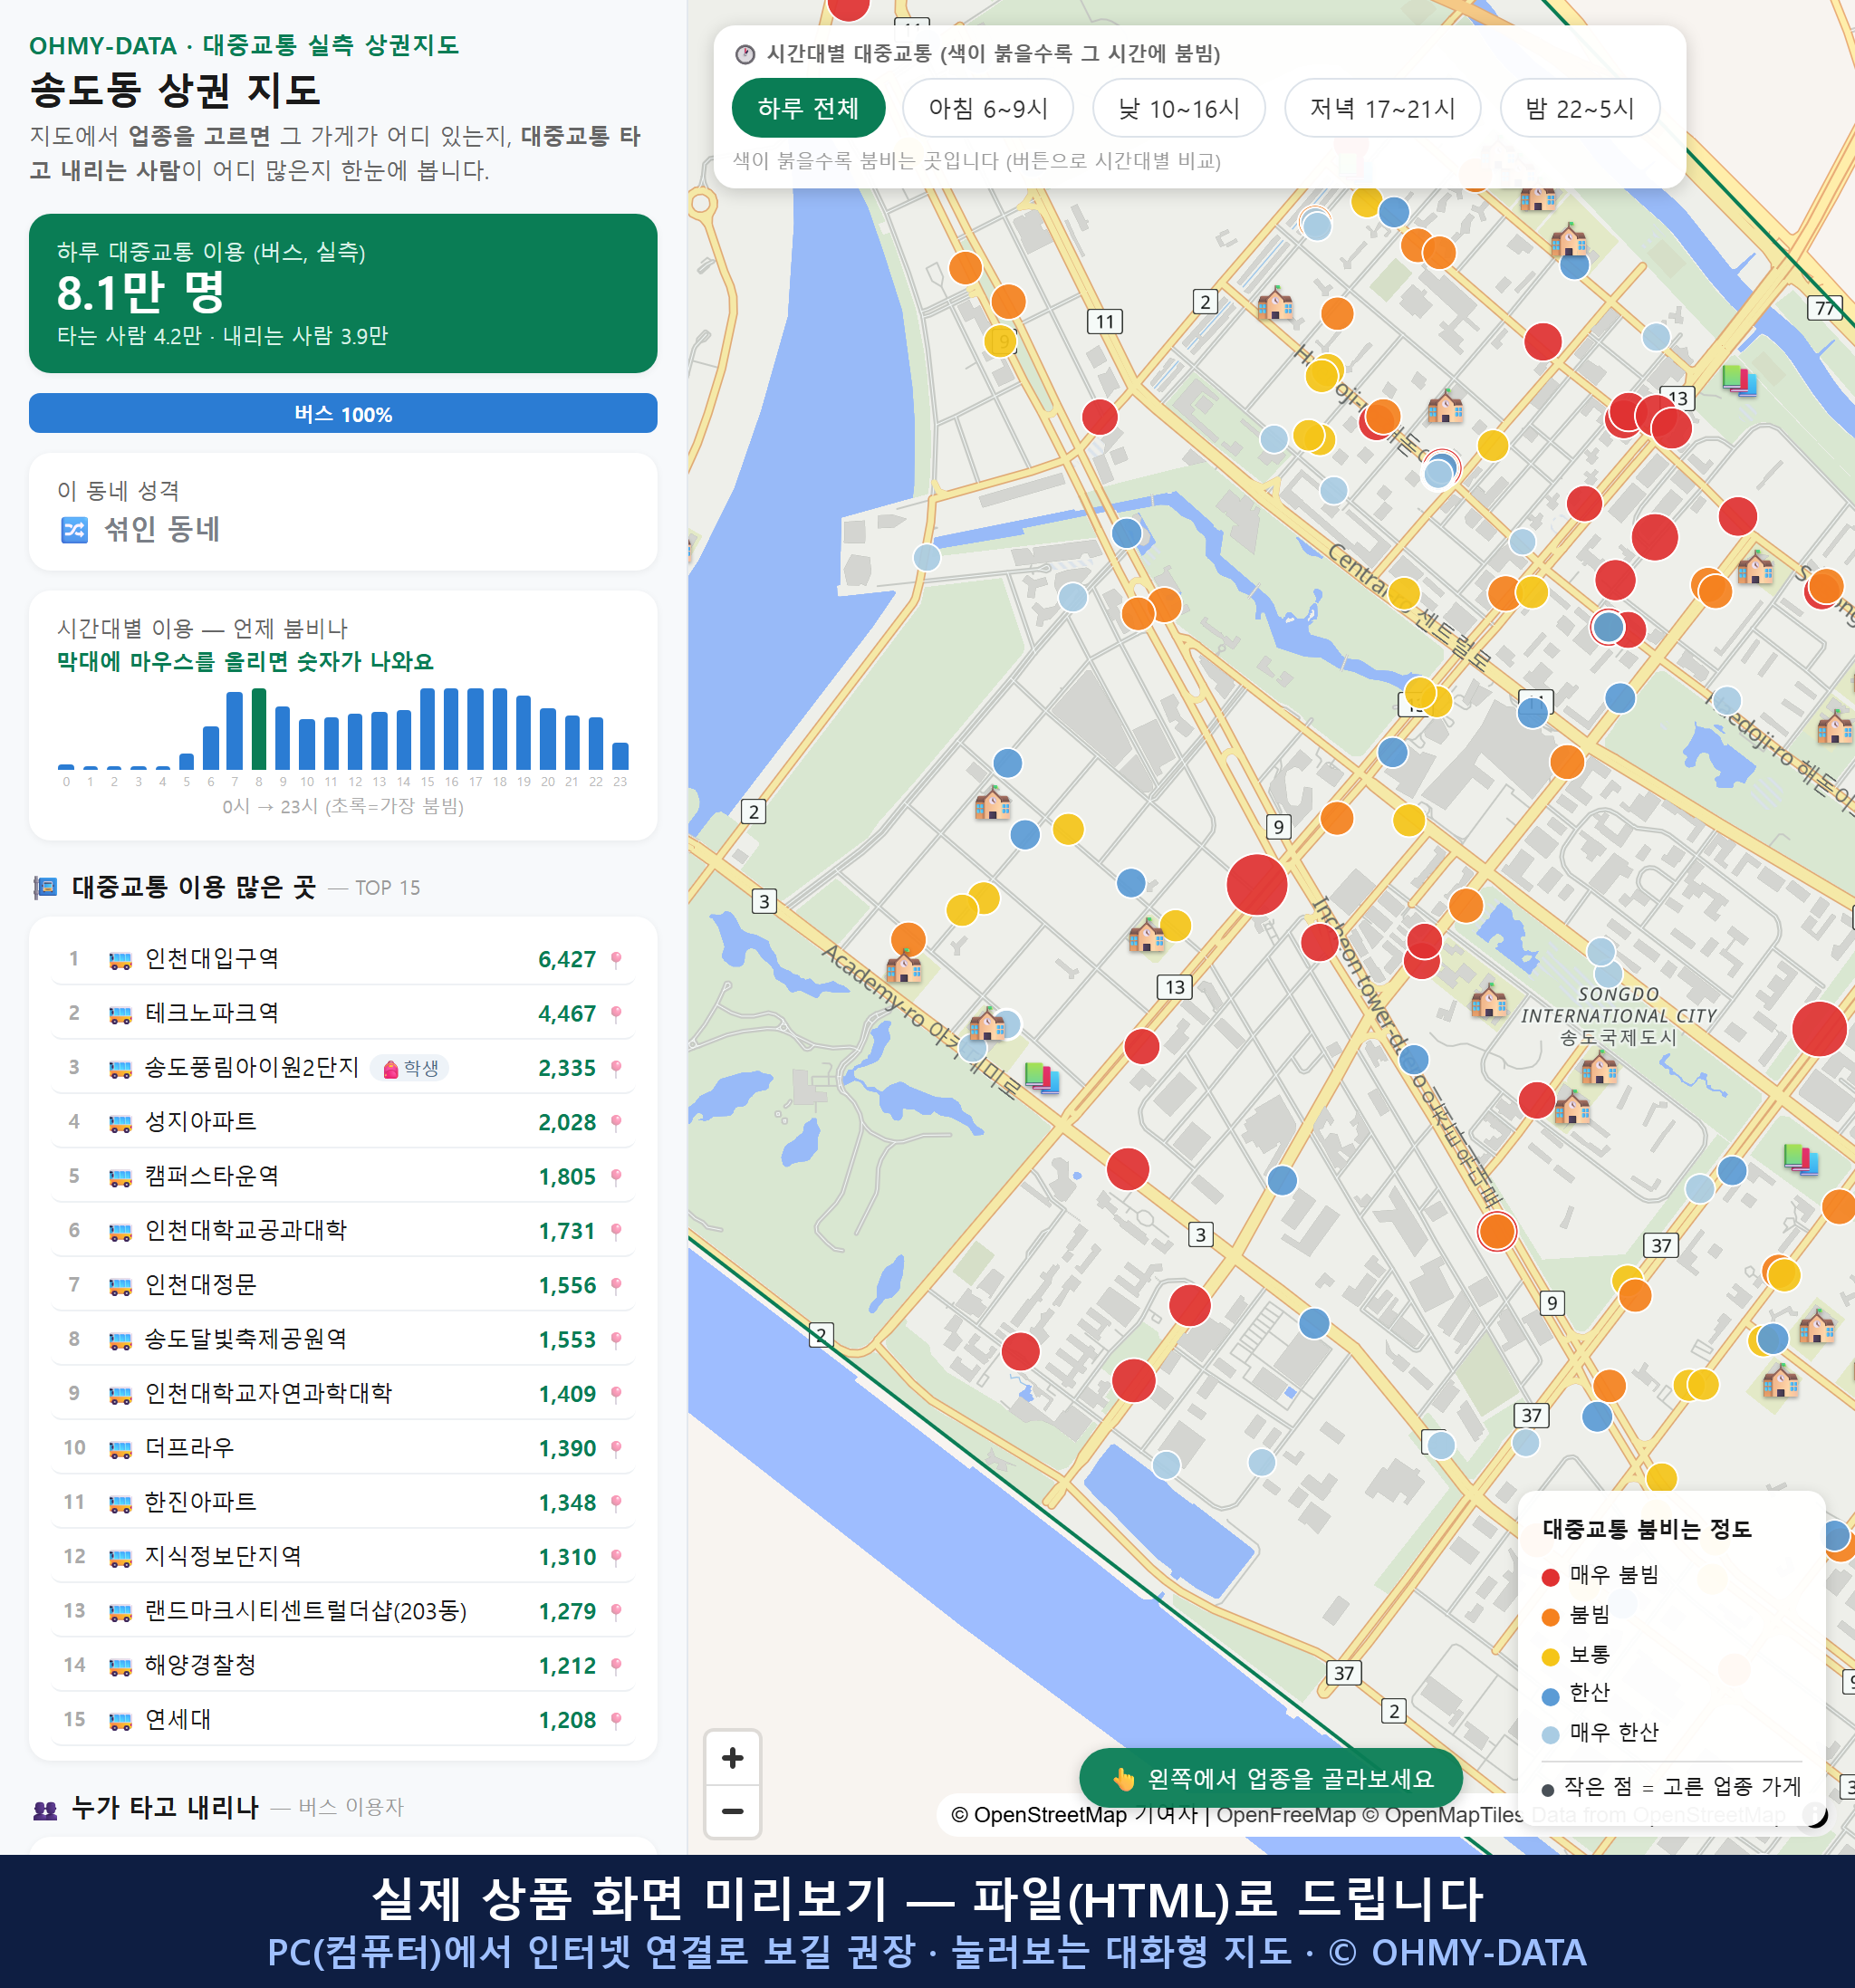Locate 테크노파크역 with its pin icon
This screenshot has height=1988, width=1855.
point(616,1014)
